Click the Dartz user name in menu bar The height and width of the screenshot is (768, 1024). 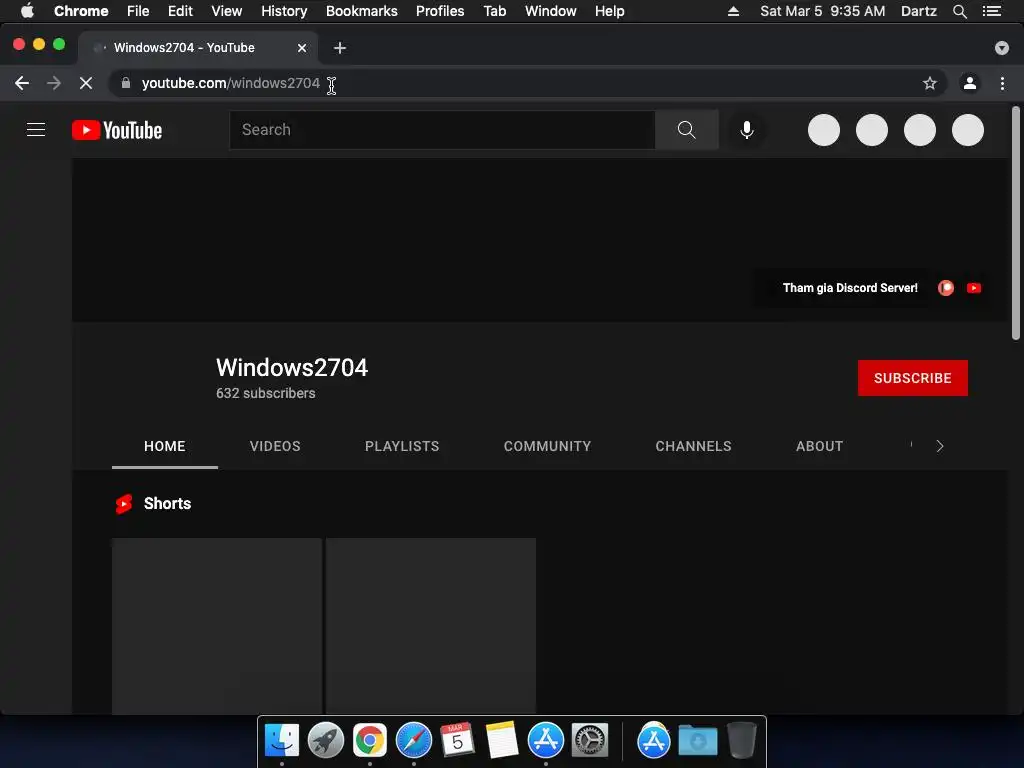(x=919, y=11)
